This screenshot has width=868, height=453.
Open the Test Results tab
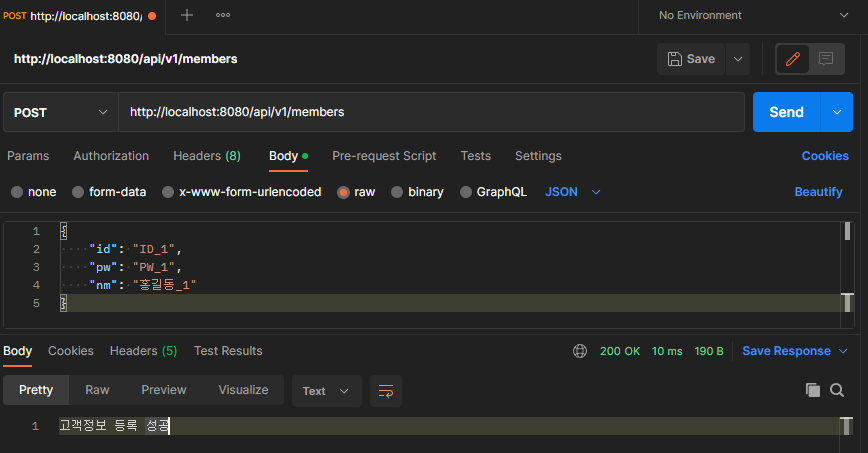pos(228,351)
